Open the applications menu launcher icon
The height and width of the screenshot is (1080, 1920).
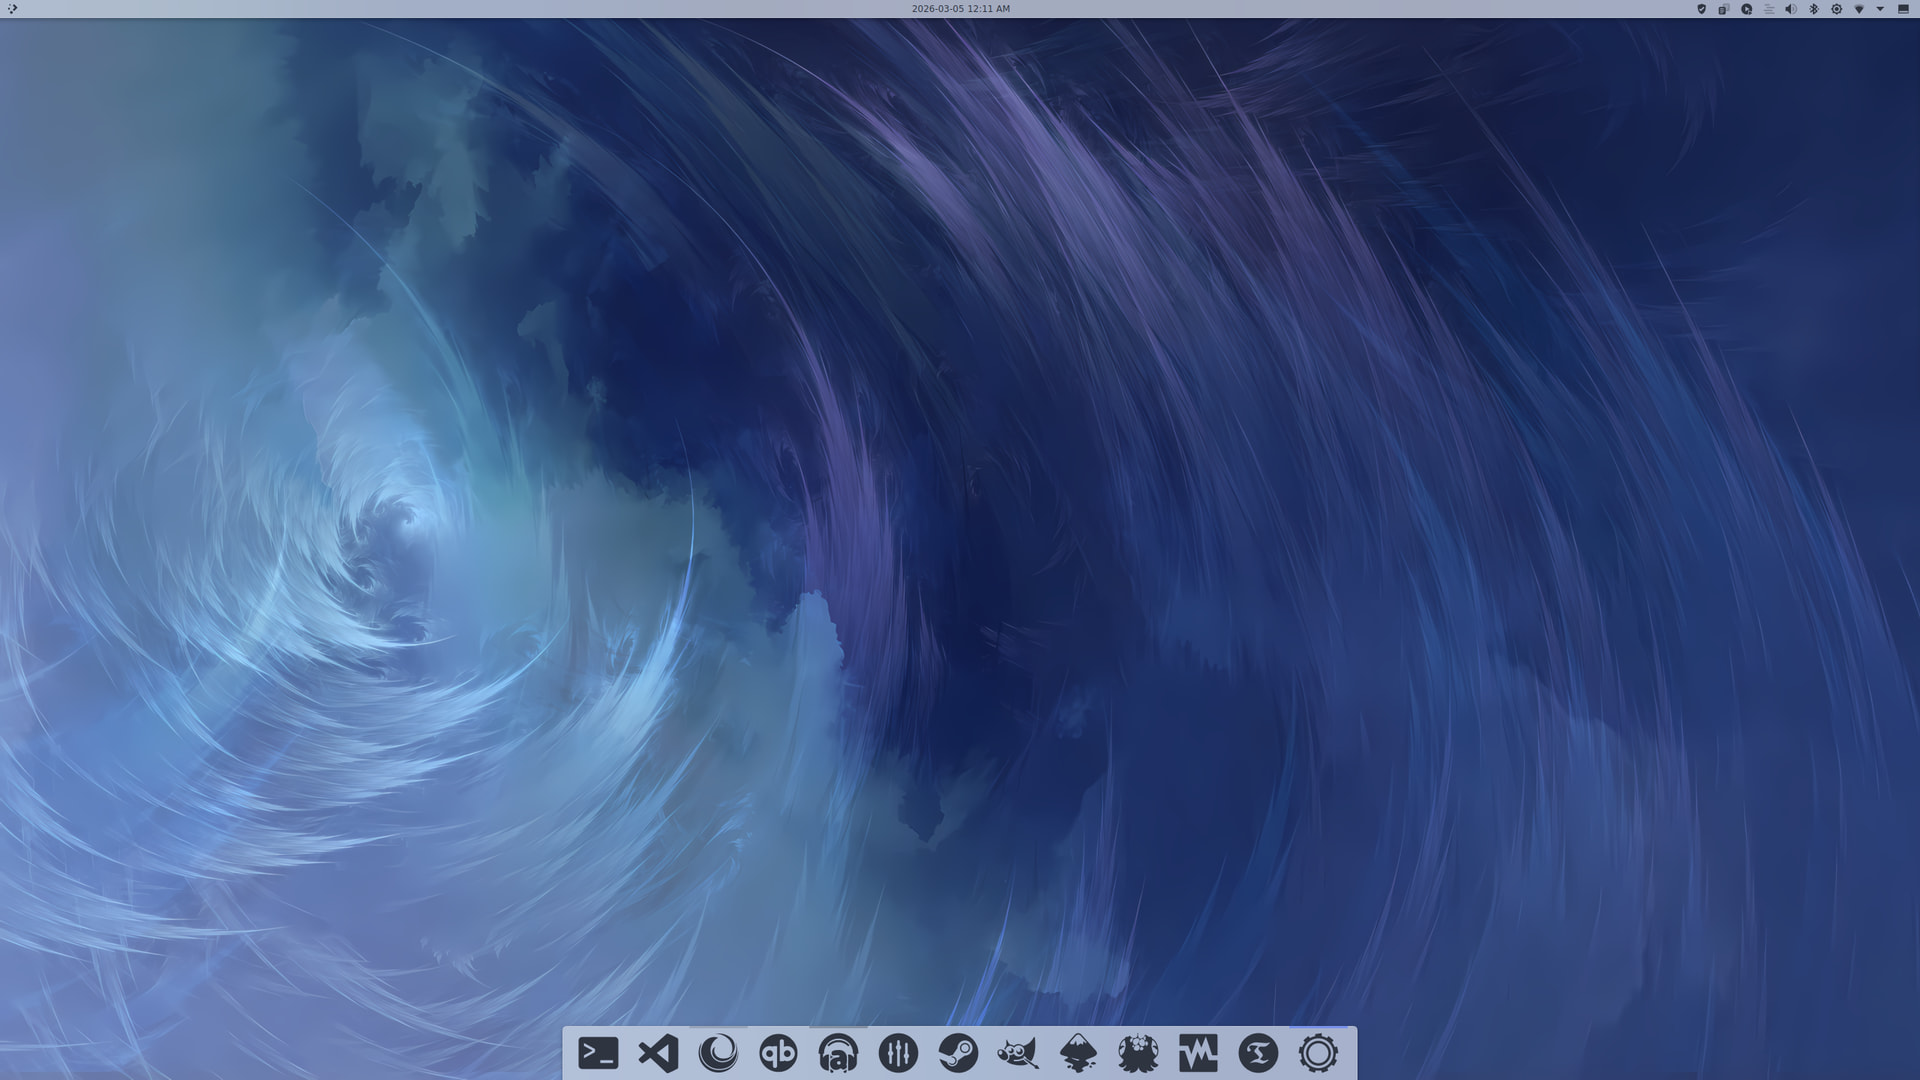(12, 9)
